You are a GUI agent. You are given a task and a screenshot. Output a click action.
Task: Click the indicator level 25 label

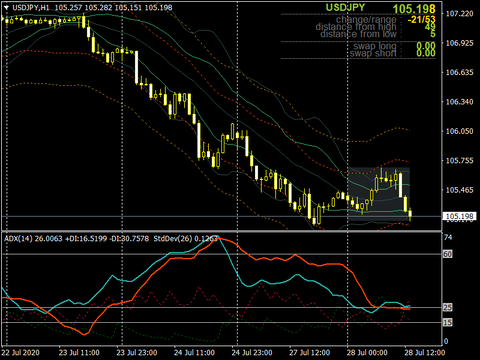click(x=447, y=307)
